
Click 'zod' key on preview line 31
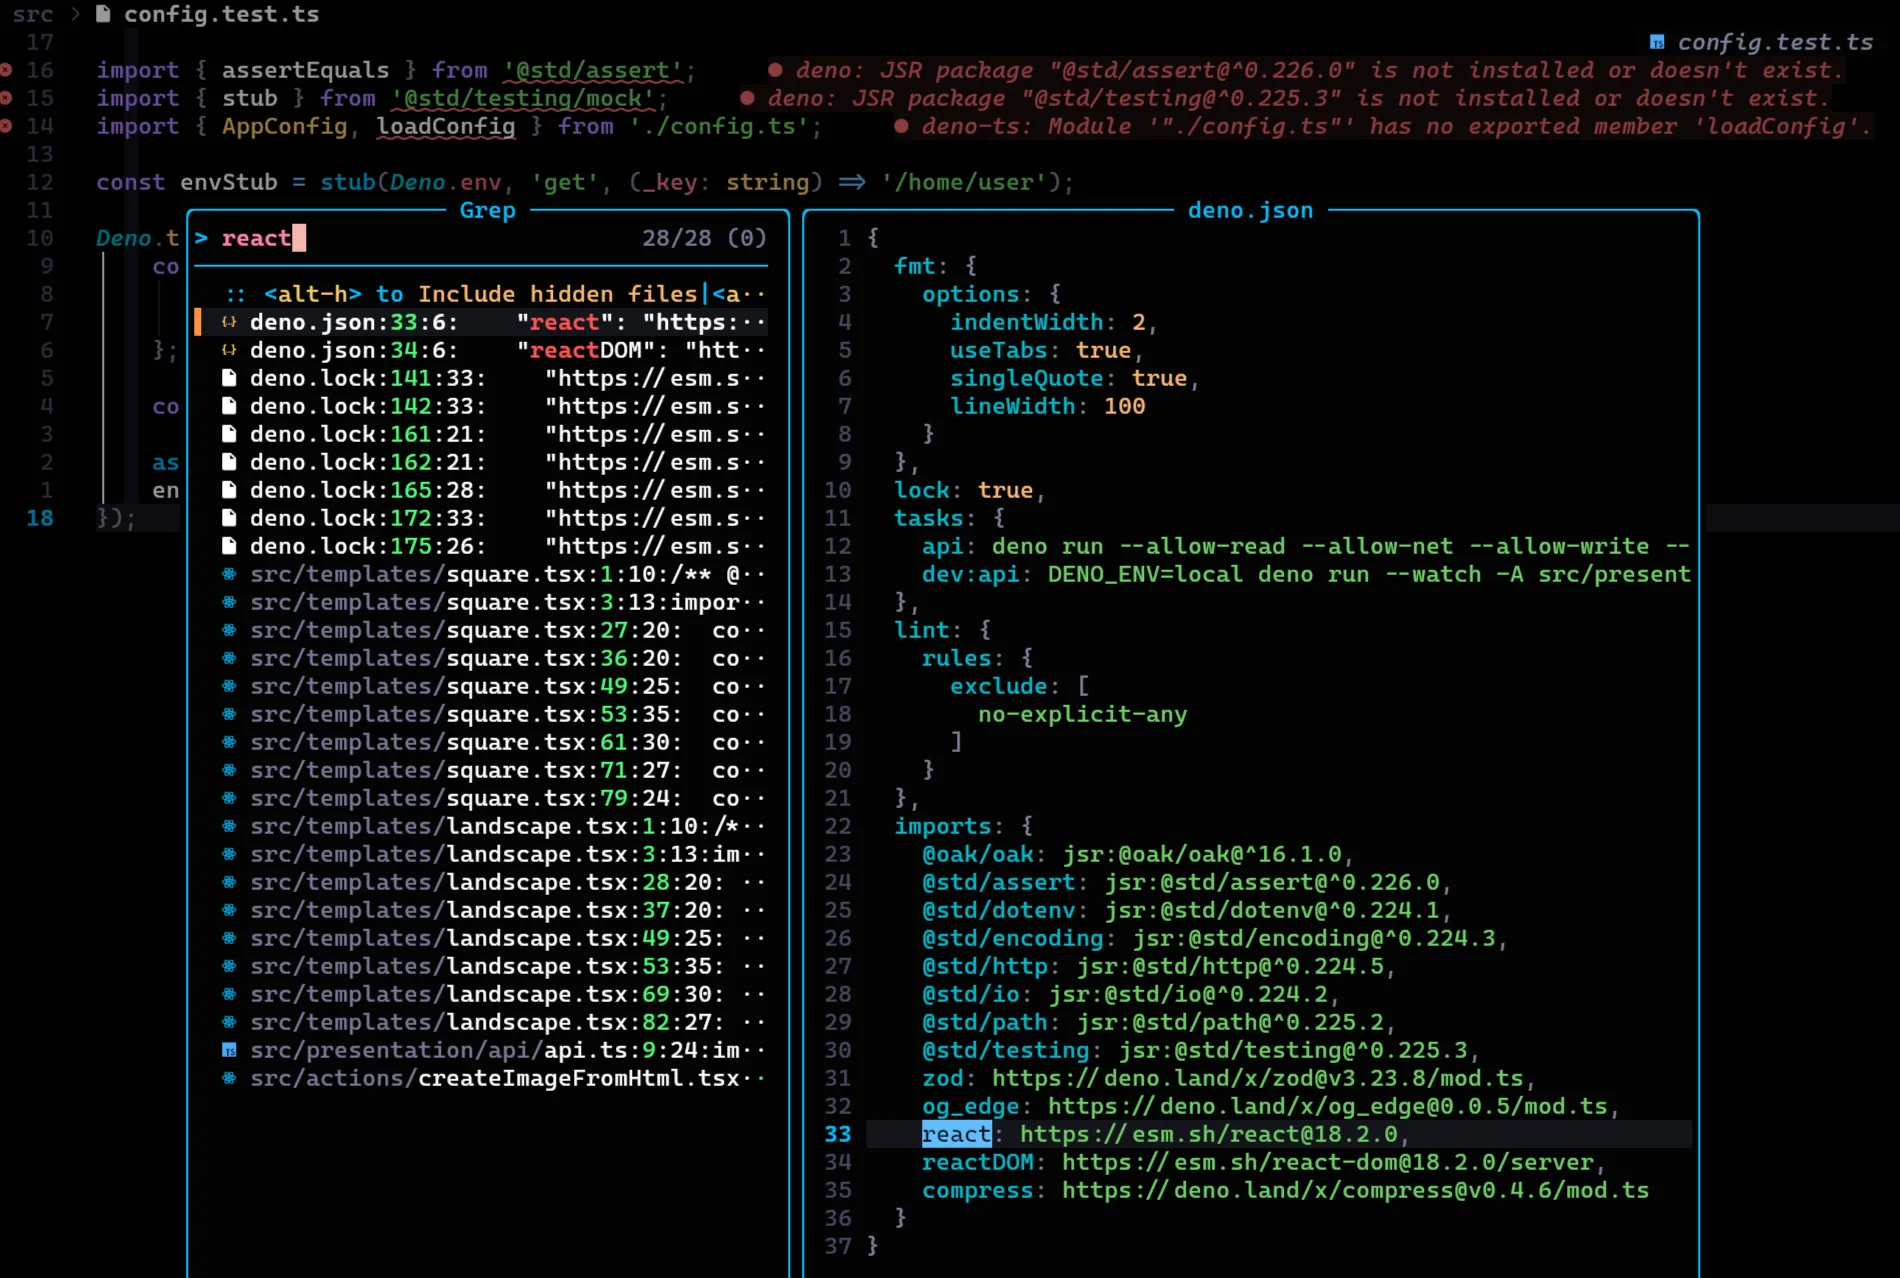point(942,1078)
